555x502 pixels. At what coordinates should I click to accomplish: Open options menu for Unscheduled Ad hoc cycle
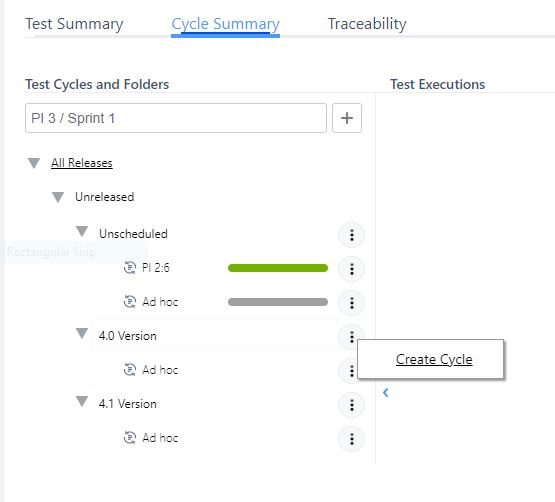(351, 303)
